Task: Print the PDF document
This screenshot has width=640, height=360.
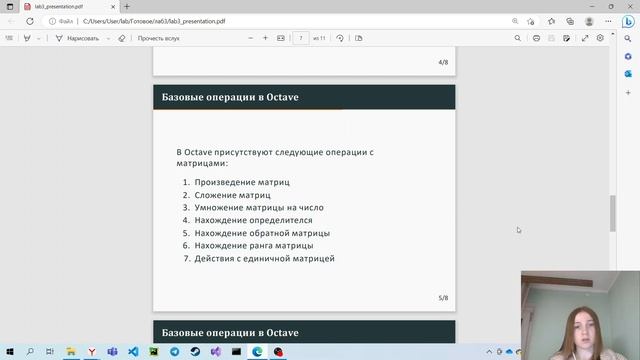Action: 536,38
